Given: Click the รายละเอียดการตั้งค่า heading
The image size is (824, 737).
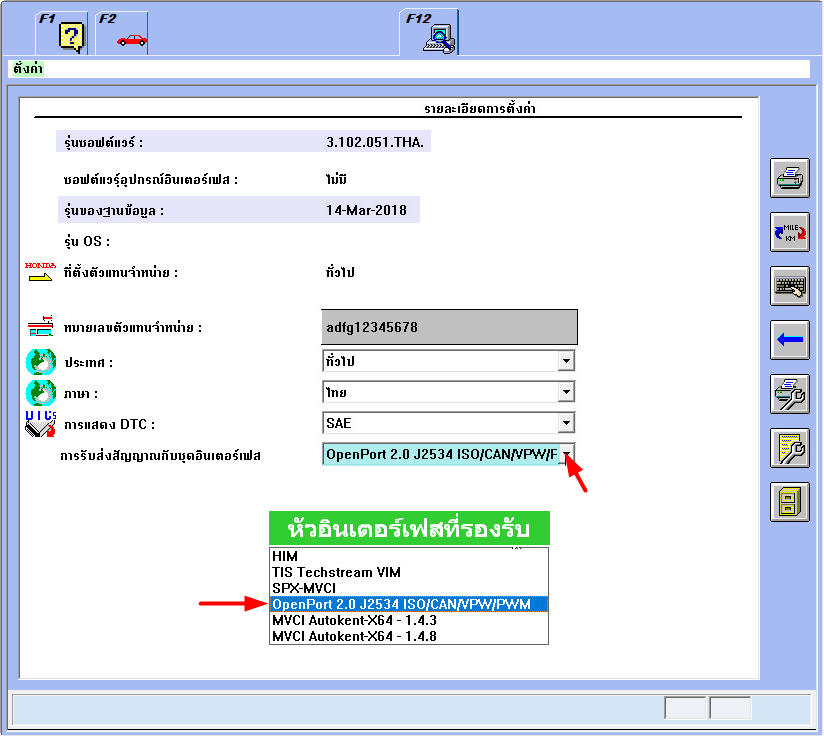Looking at the screenshot, I should (x=480, y=109).
